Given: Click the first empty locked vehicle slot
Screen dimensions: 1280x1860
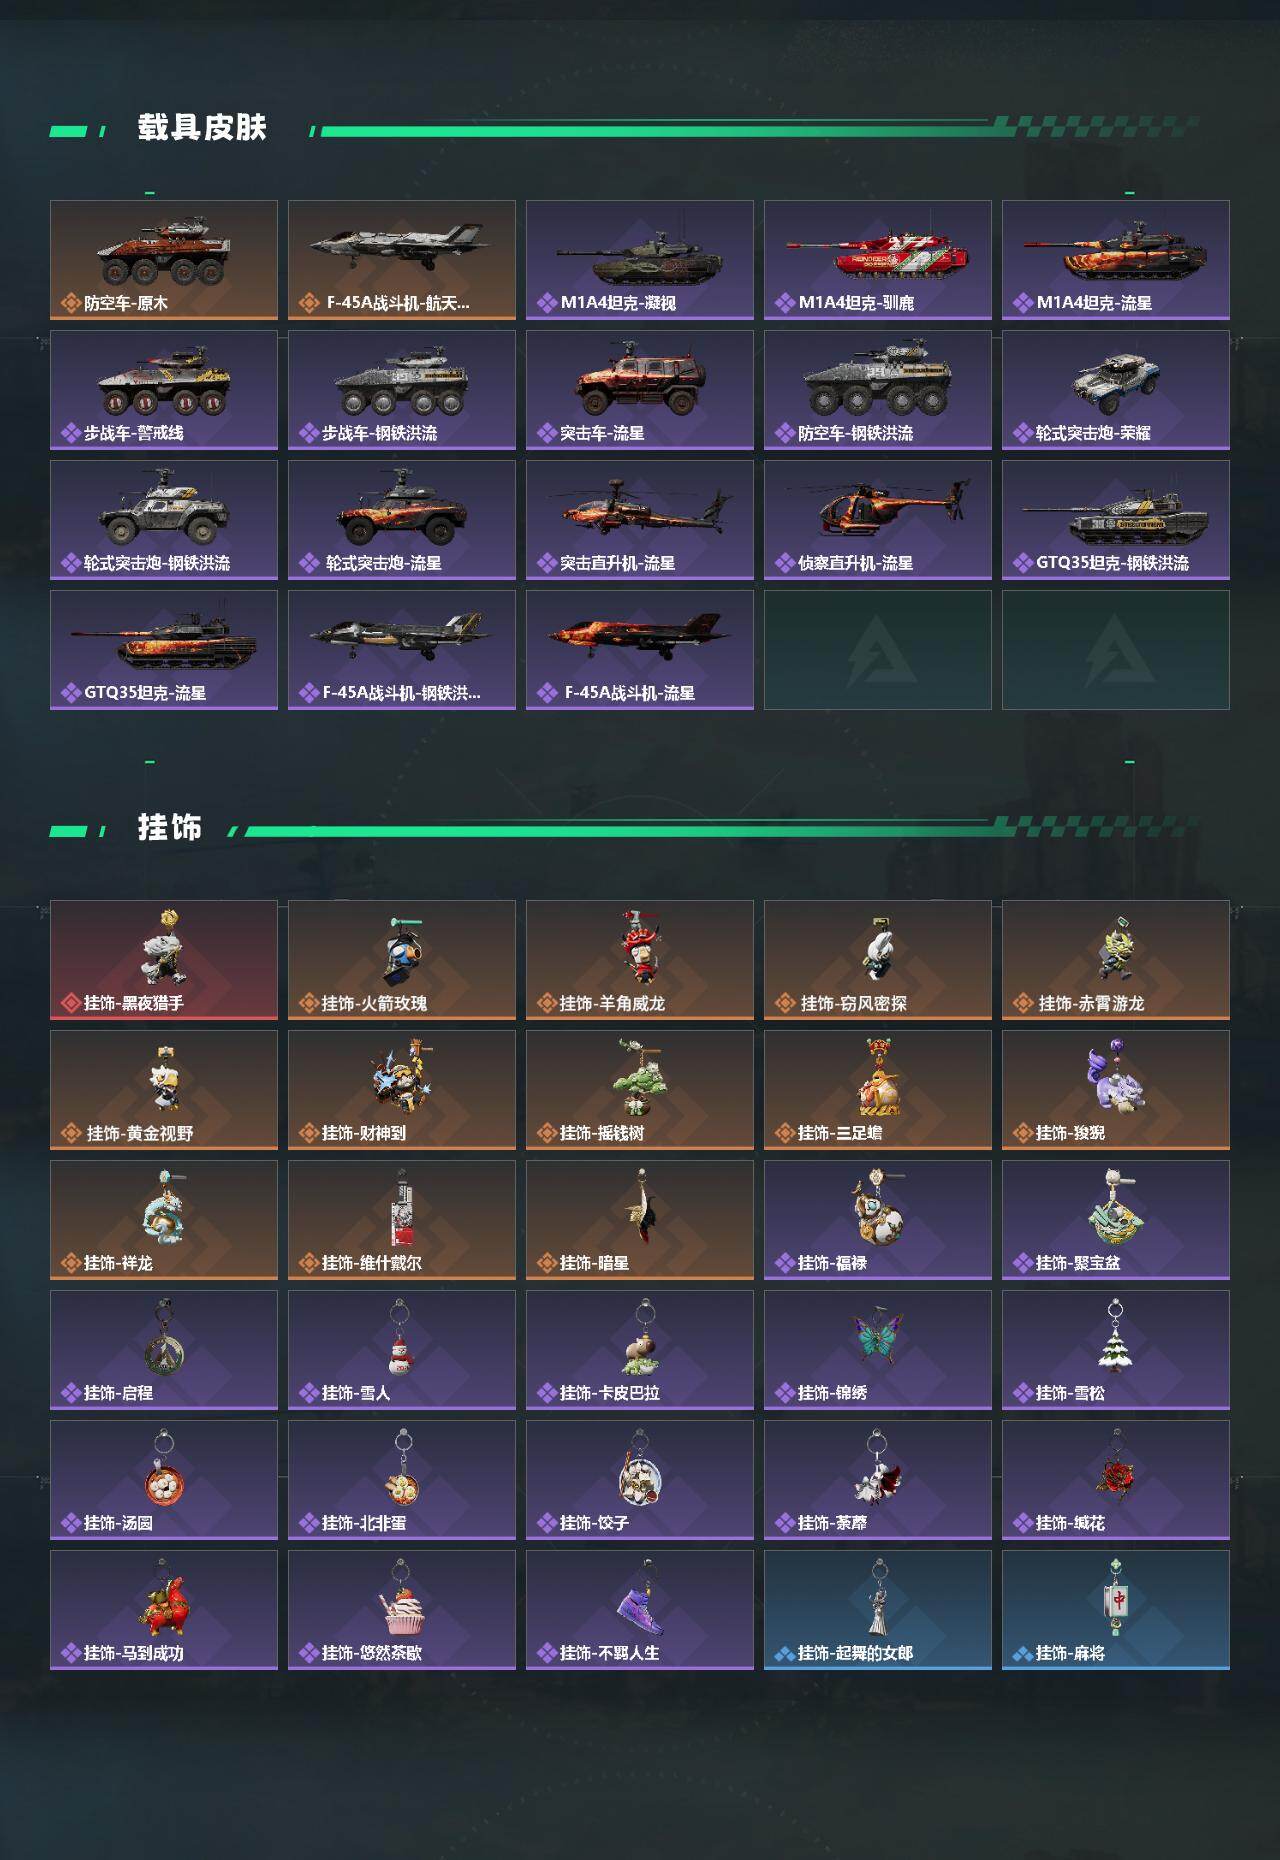Looking at the screenshot, I should point(878,650).
